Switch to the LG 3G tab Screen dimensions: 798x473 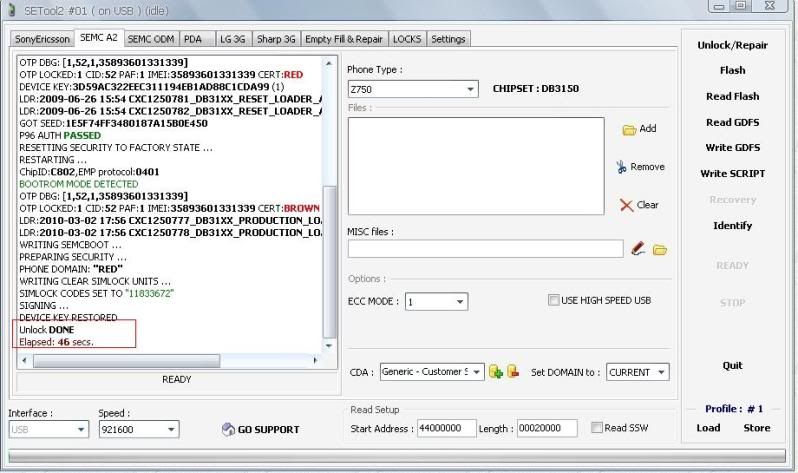233,39
